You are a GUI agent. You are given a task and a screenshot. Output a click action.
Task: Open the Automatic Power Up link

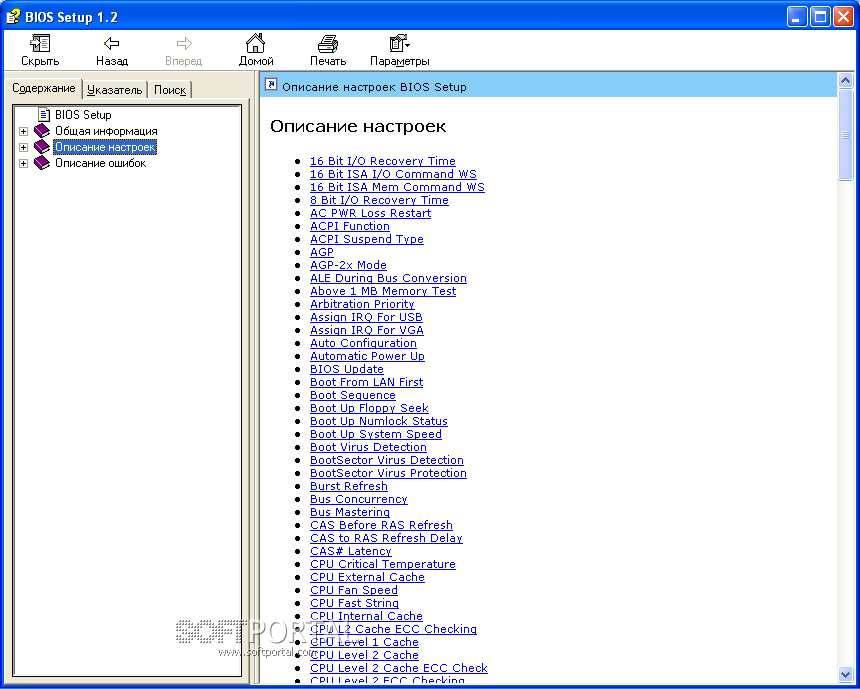[x=367, y=356]
